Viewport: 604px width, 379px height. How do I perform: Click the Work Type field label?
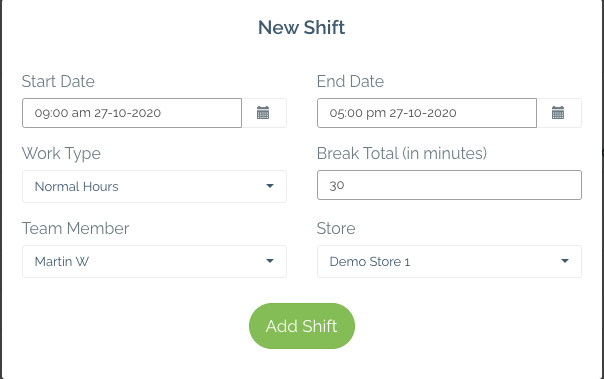(x=61, y=154)
